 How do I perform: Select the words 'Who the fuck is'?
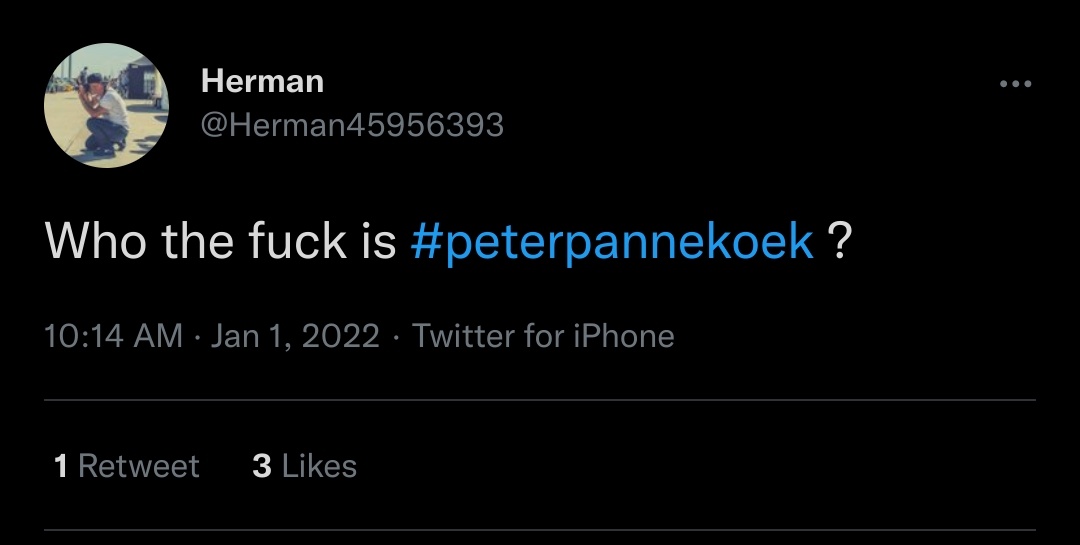point(220,241)
